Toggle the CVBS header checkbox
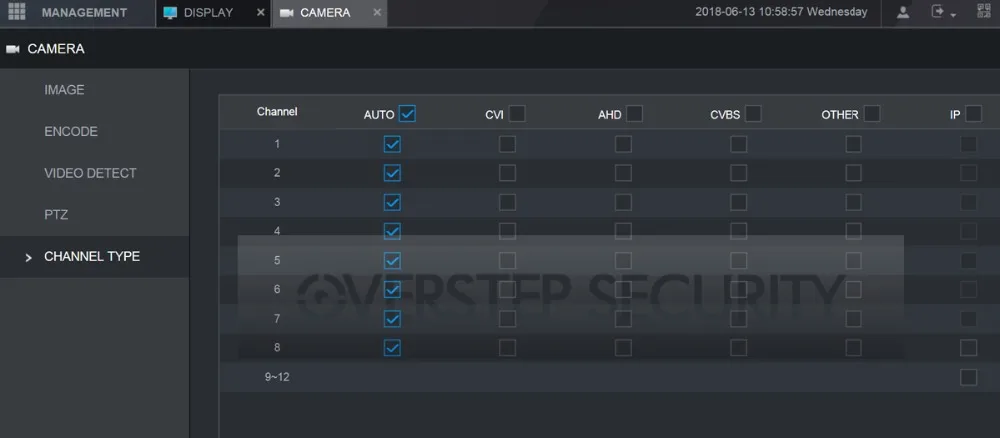Screen dimensions: 1000x438 [753, 114]
